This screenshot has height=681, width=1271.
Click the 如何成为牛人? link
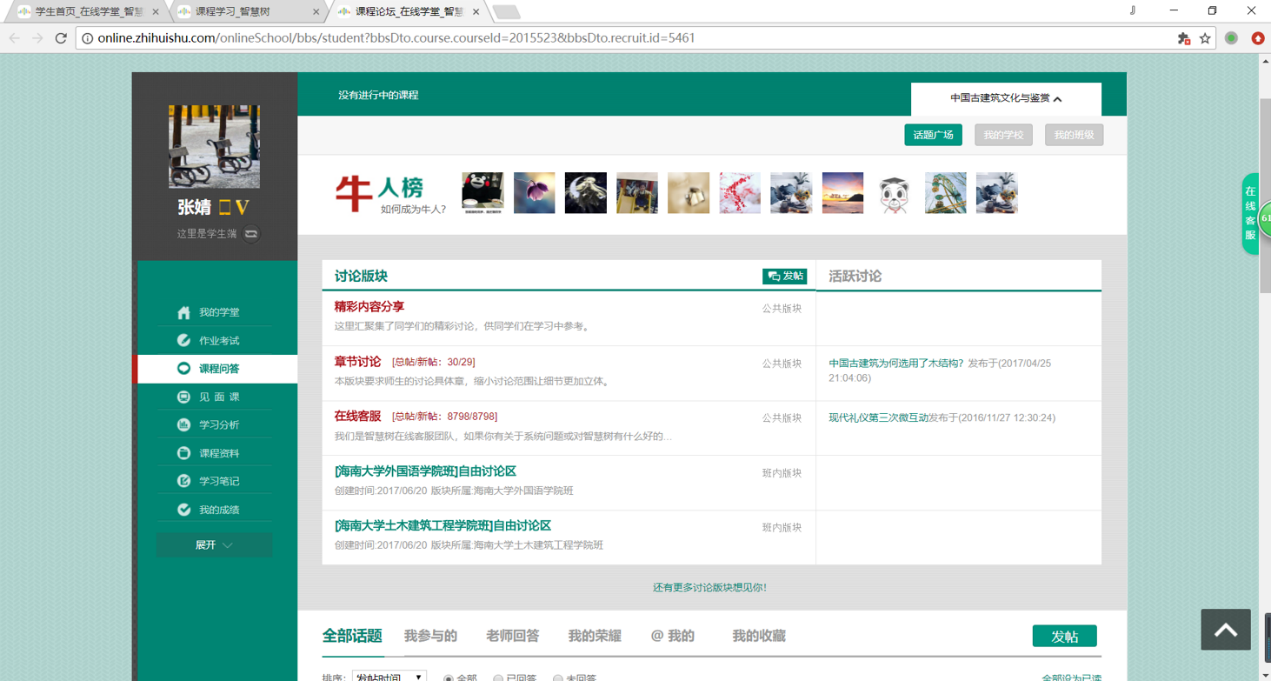413,210
